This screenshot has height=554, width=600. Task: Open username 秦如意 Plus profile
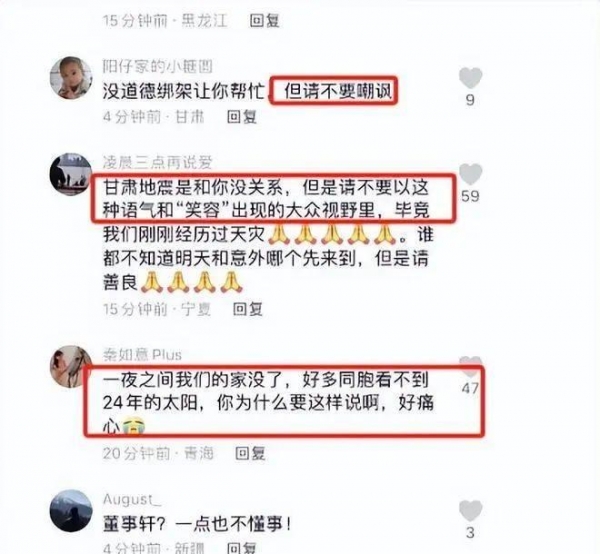142,355
